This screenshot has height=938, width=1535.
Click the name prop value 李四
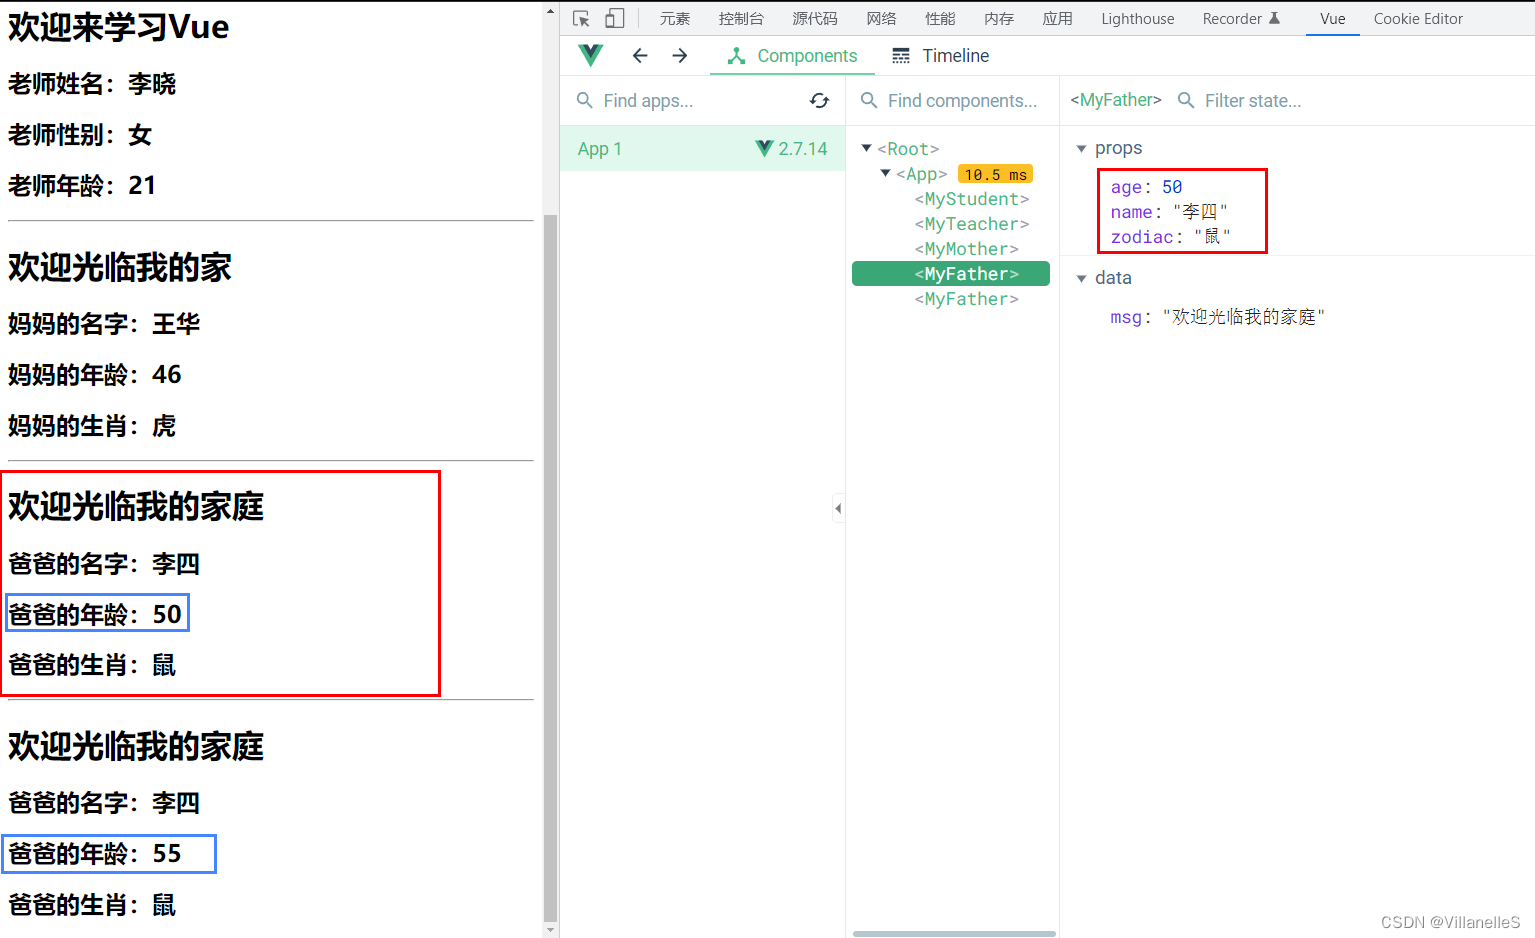tap(1200, 212)
